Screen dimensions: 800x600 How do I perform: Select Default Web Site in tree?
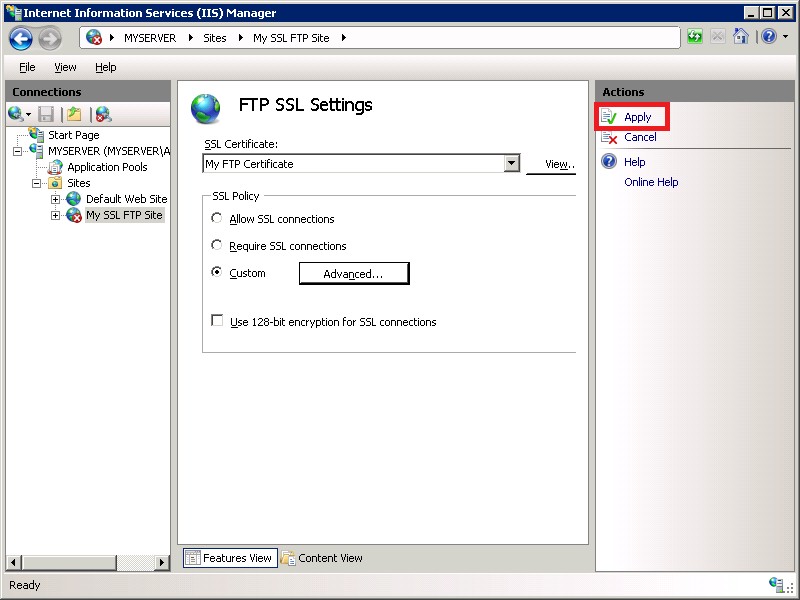(x=127, y=199)
